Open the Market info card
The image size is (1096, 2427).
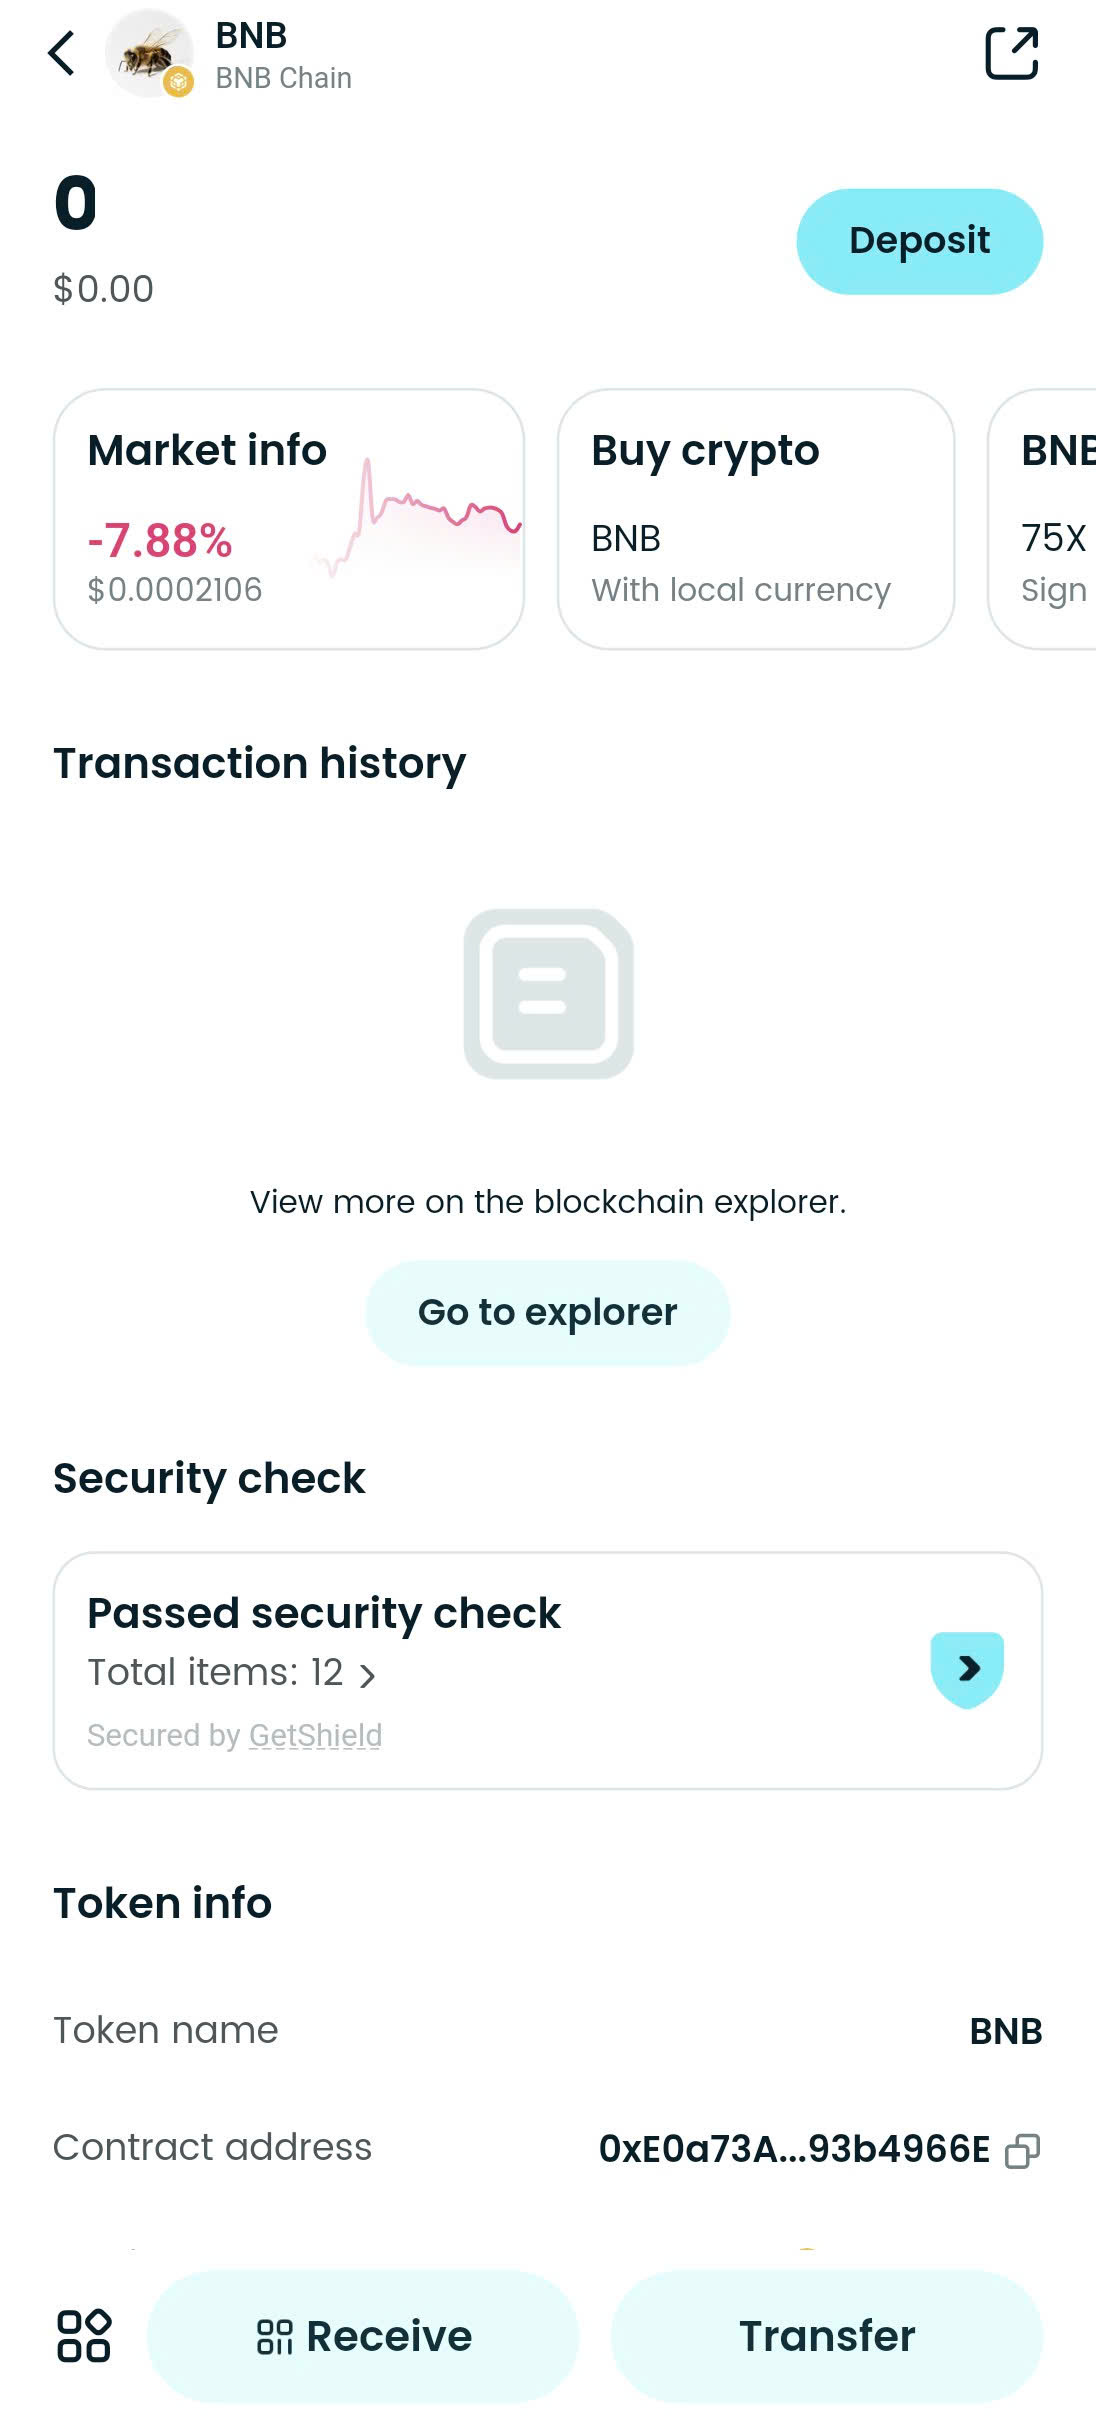[x=290, y=516]
